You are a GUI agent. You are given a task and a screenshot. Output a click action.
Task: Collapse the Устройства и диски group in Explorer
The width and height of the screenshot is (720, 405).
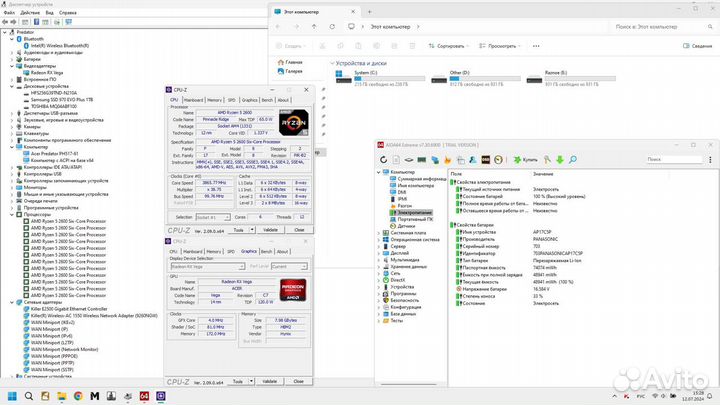pos(332,63)
